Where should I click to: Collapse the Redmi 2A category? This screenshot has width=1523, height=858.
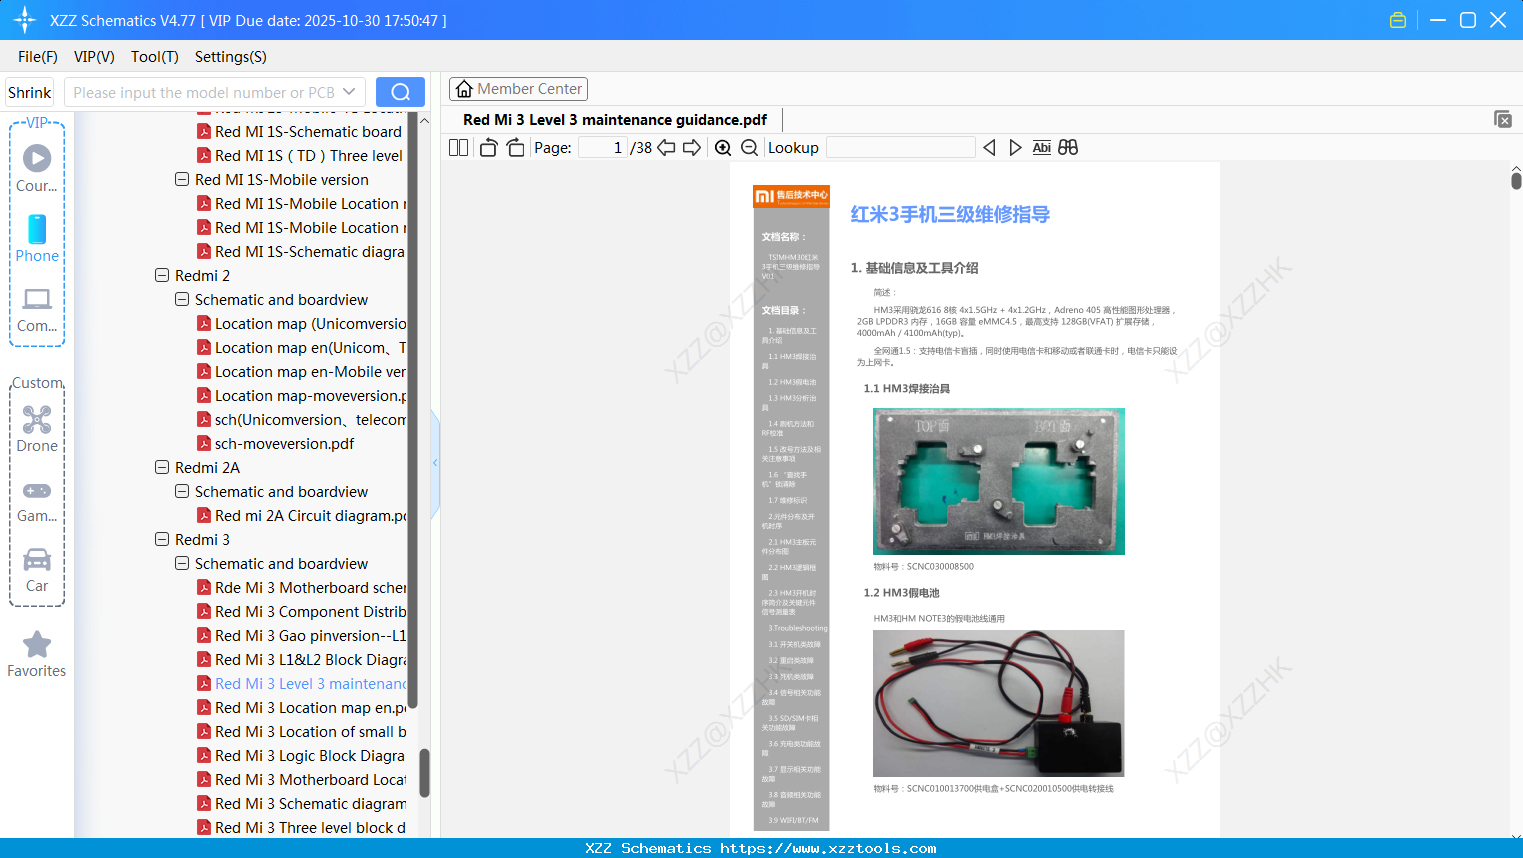click(161, 467)
